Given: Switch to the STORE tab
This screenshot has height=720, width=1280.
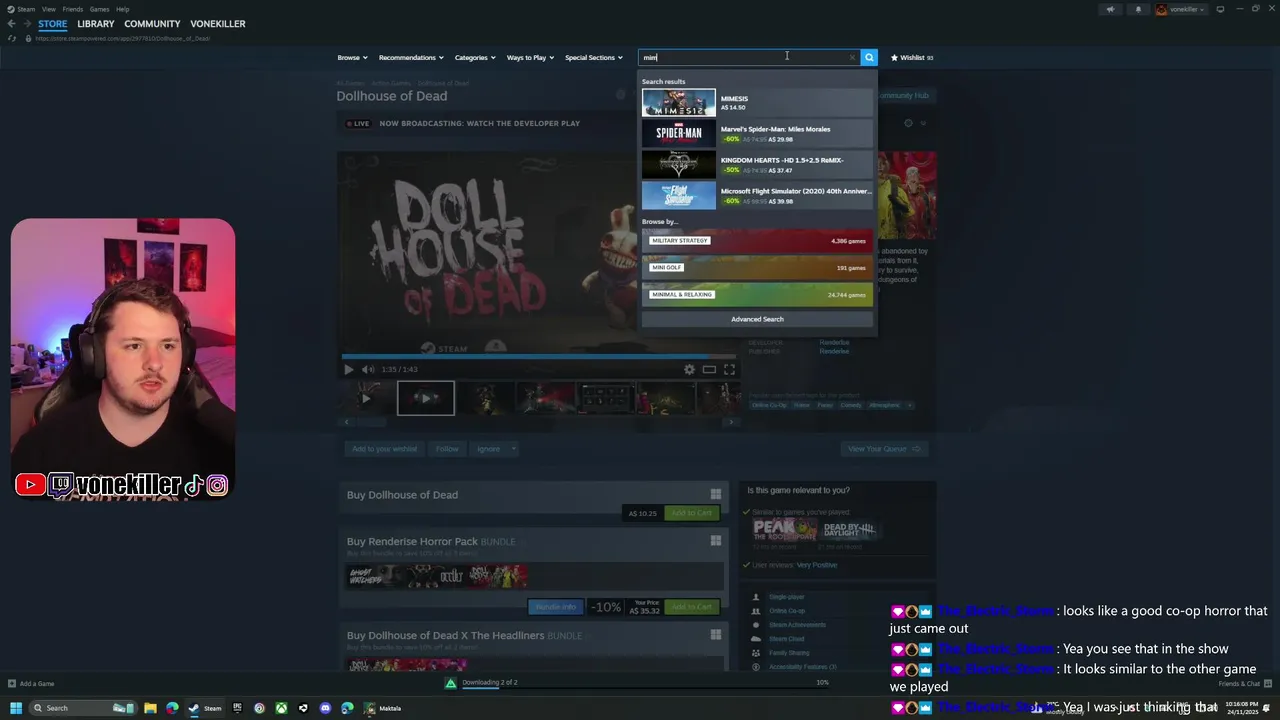Looking at the screenshot, I should [x=53, y=24].
